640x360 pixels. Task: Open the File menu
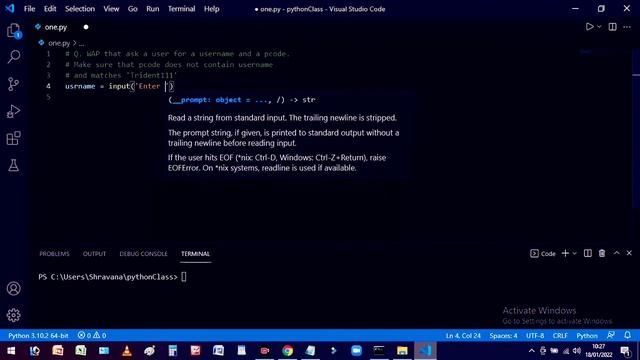pyautogui.click(x=29, y=9)
